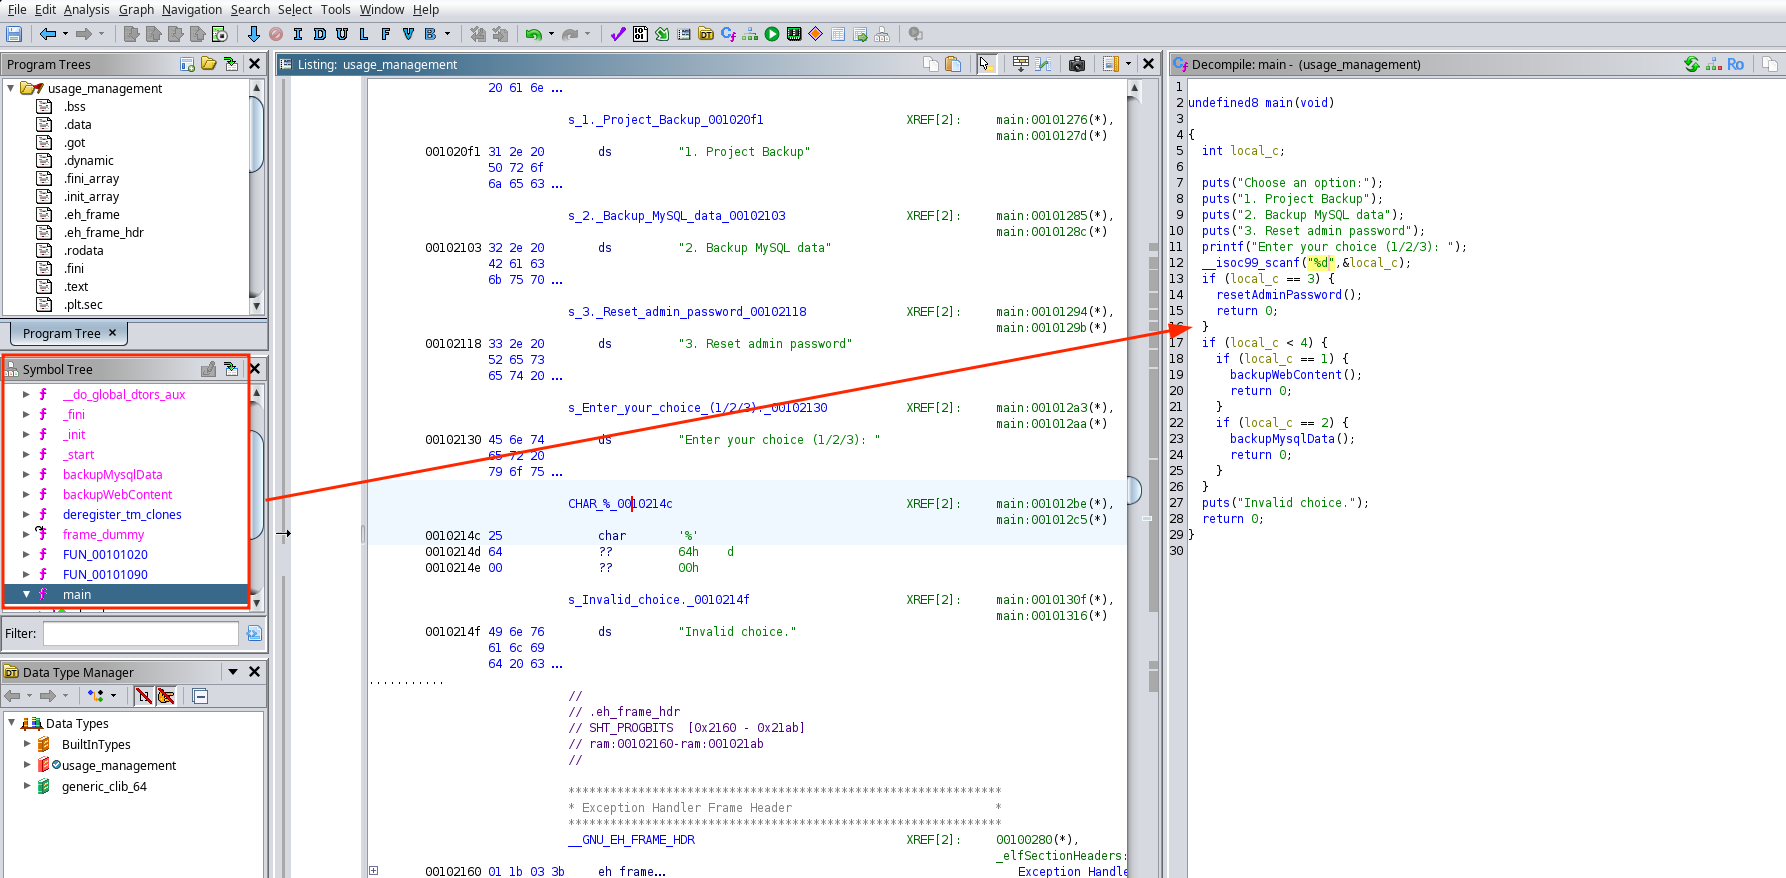1786x878 pixels.
Task: Select FUN_00101020 in Symbol Tree
Action: coord(105,554)
